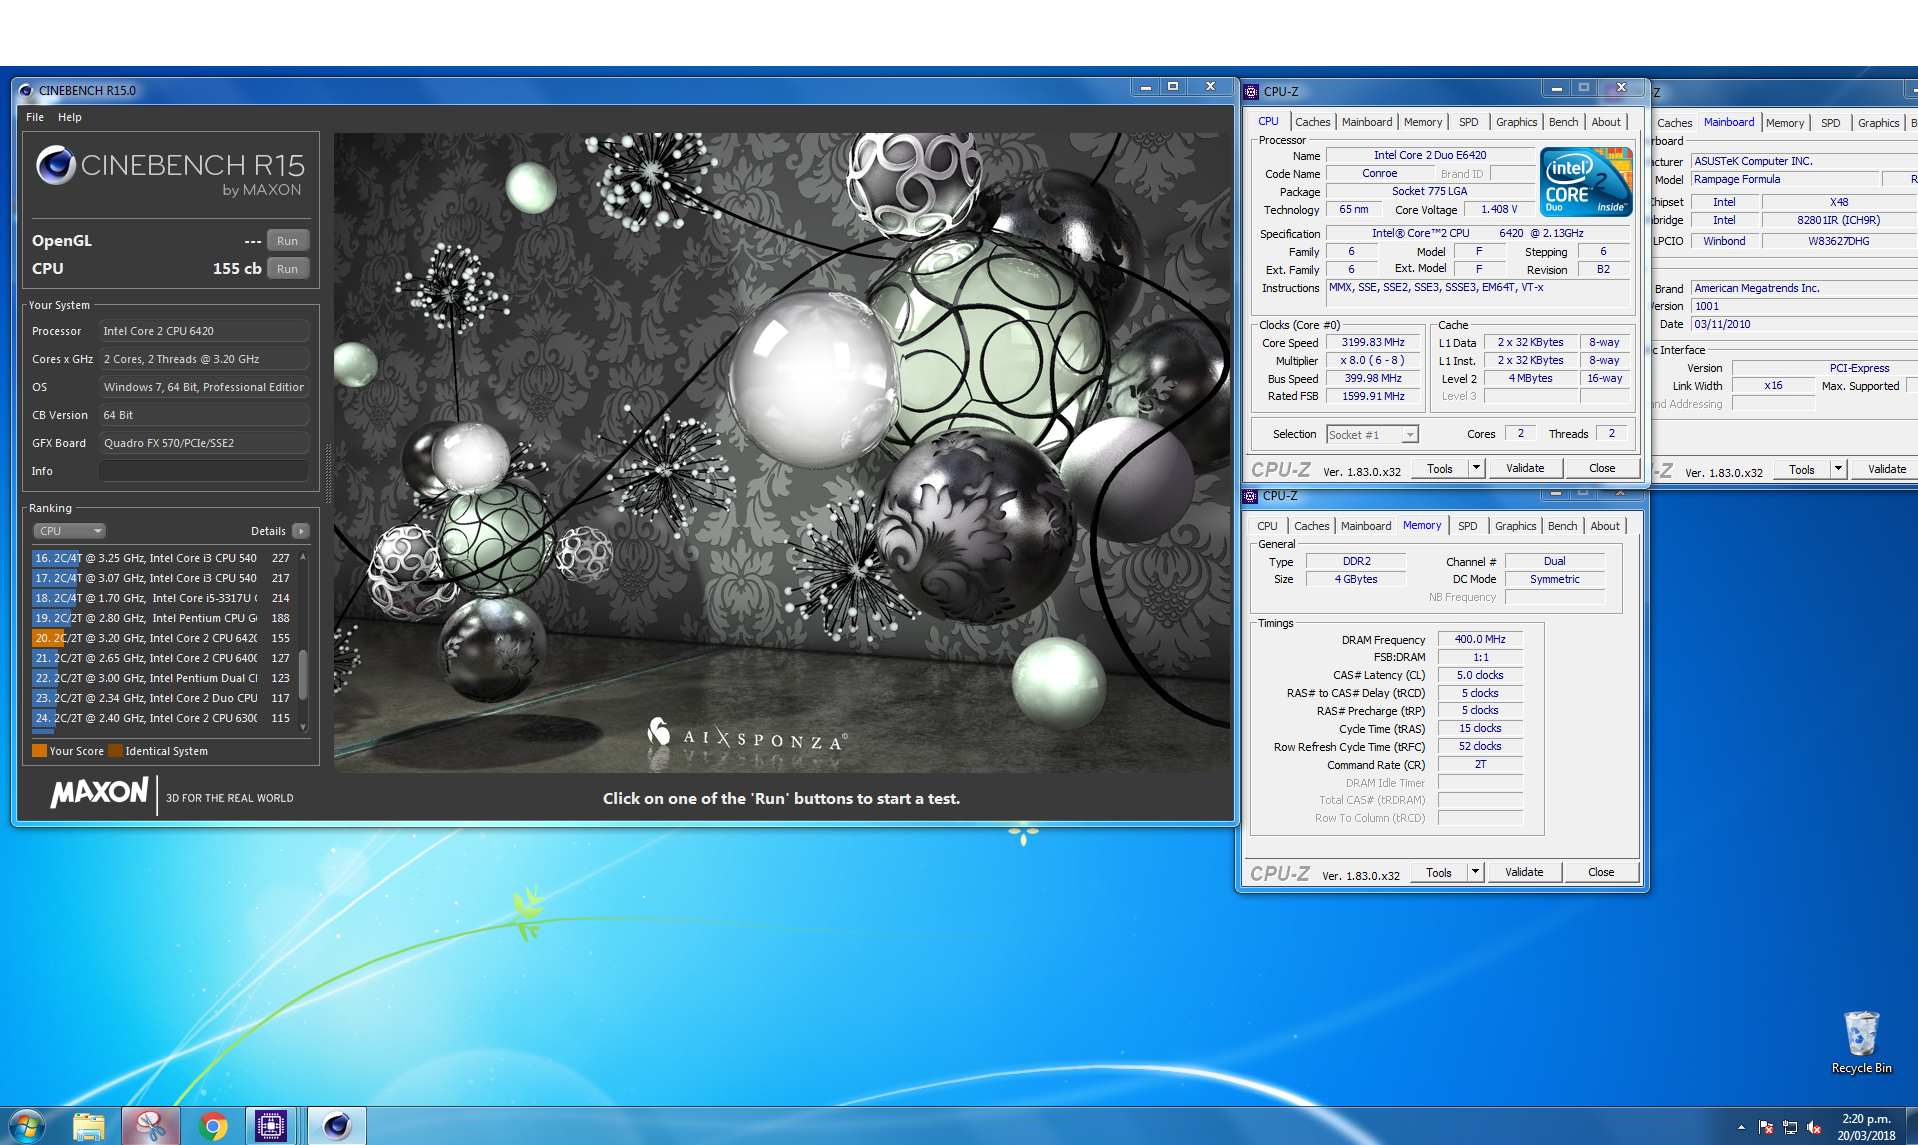1918x1145 pixels.
Task: Open the network tray icon
Action: point(1790,1127)
